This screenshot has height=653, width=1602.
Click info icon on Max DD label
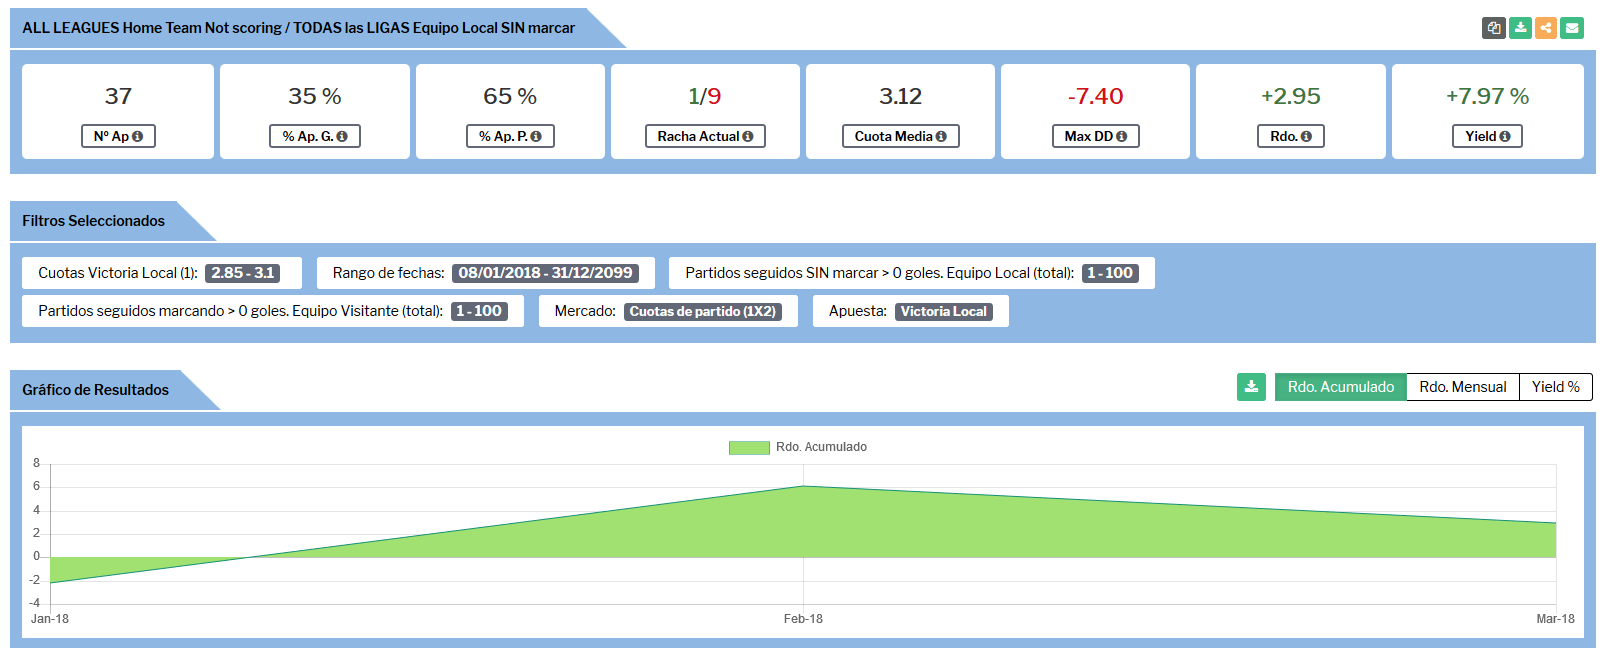tap(1121, 137)
